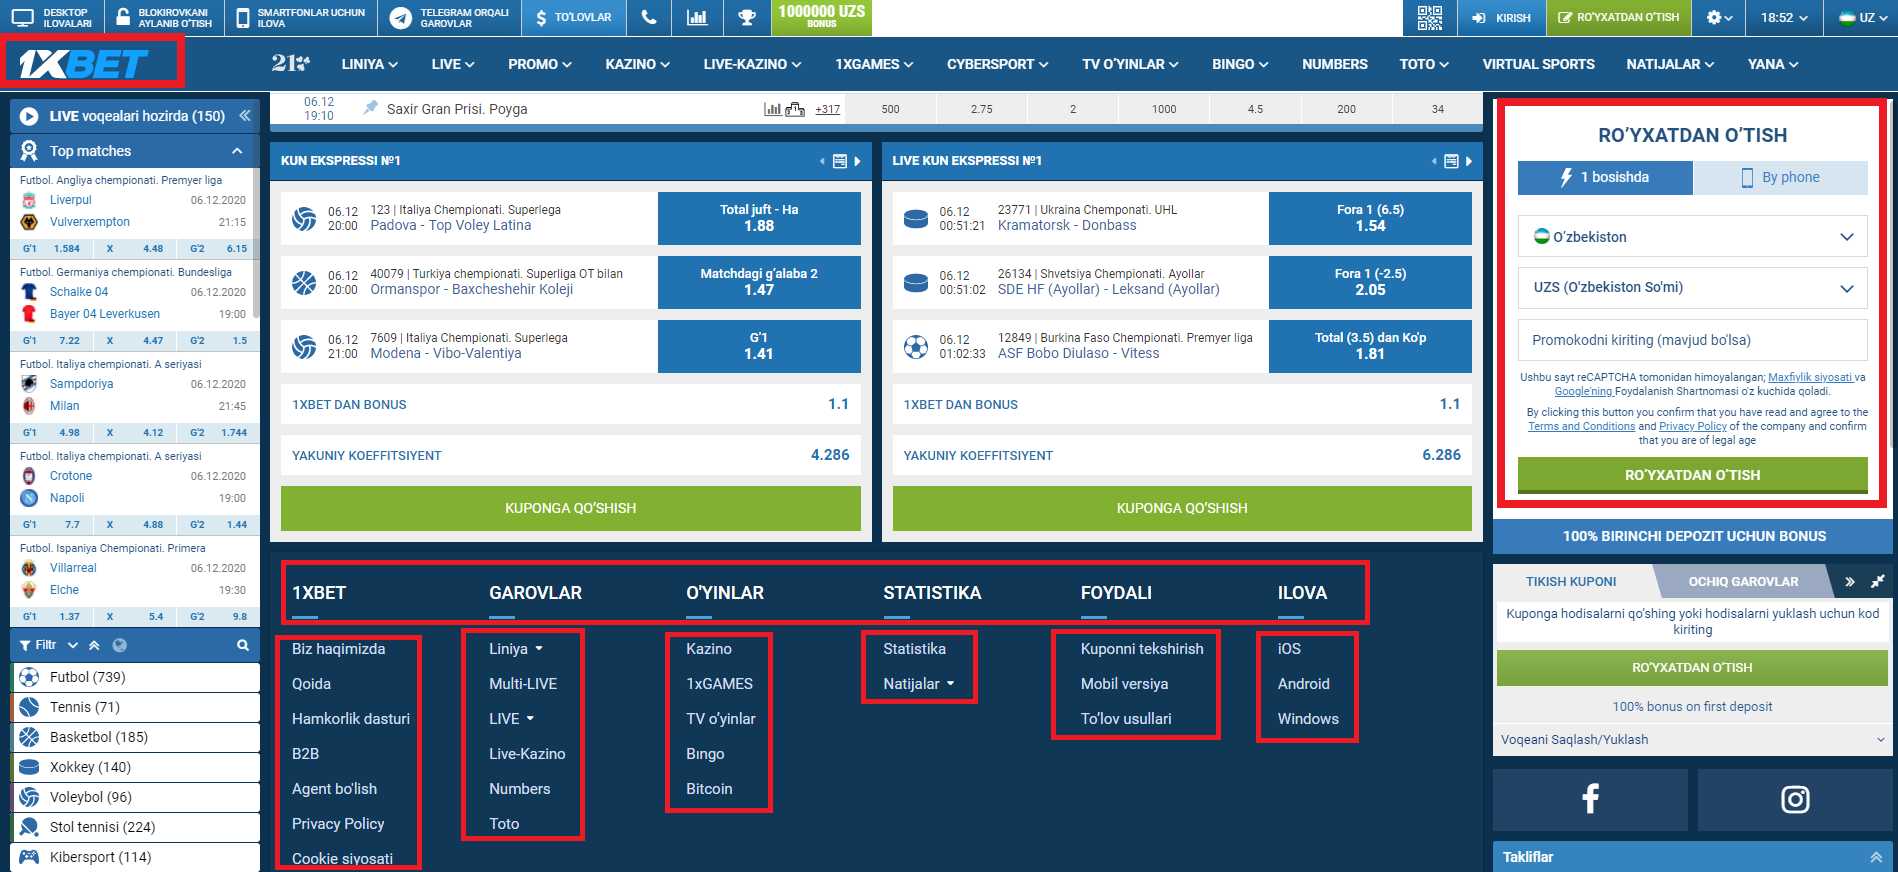Click the 1XBET logo

[83, 65]
